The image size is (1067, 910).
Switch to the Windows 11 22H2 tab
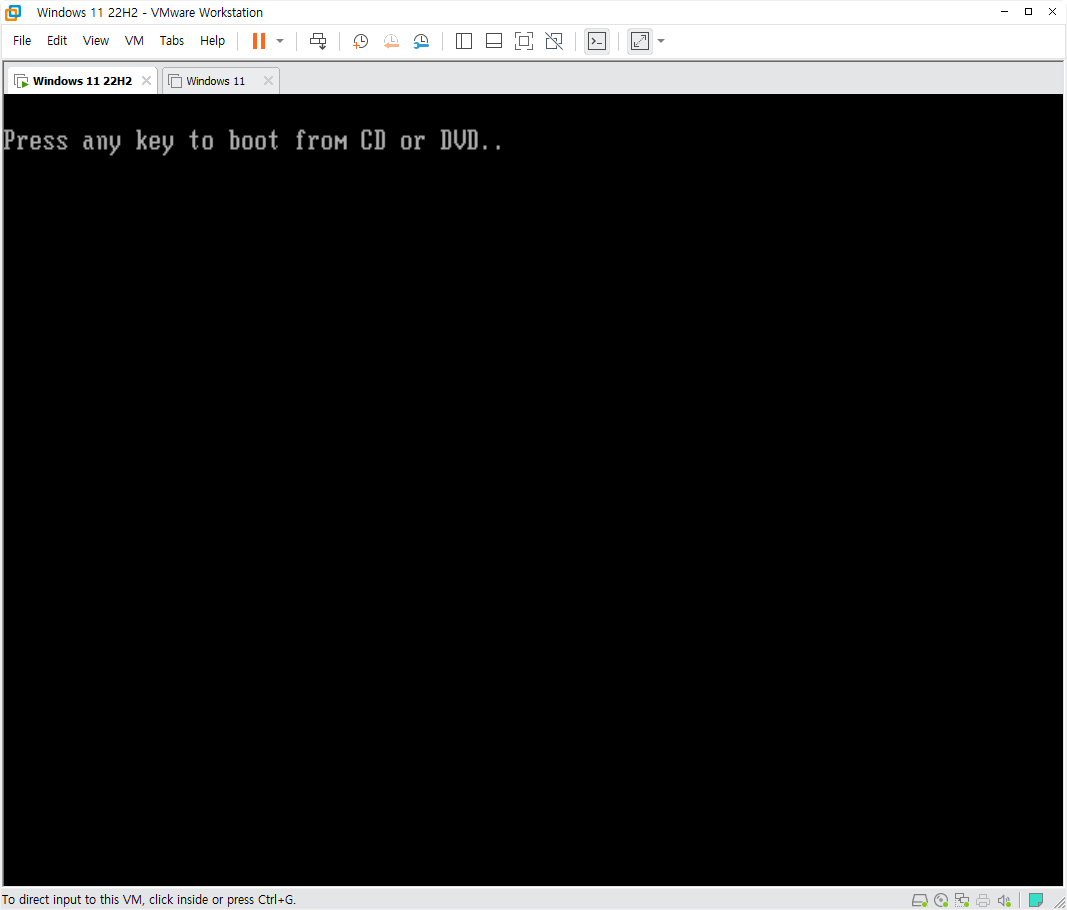(x=82, y=80)
